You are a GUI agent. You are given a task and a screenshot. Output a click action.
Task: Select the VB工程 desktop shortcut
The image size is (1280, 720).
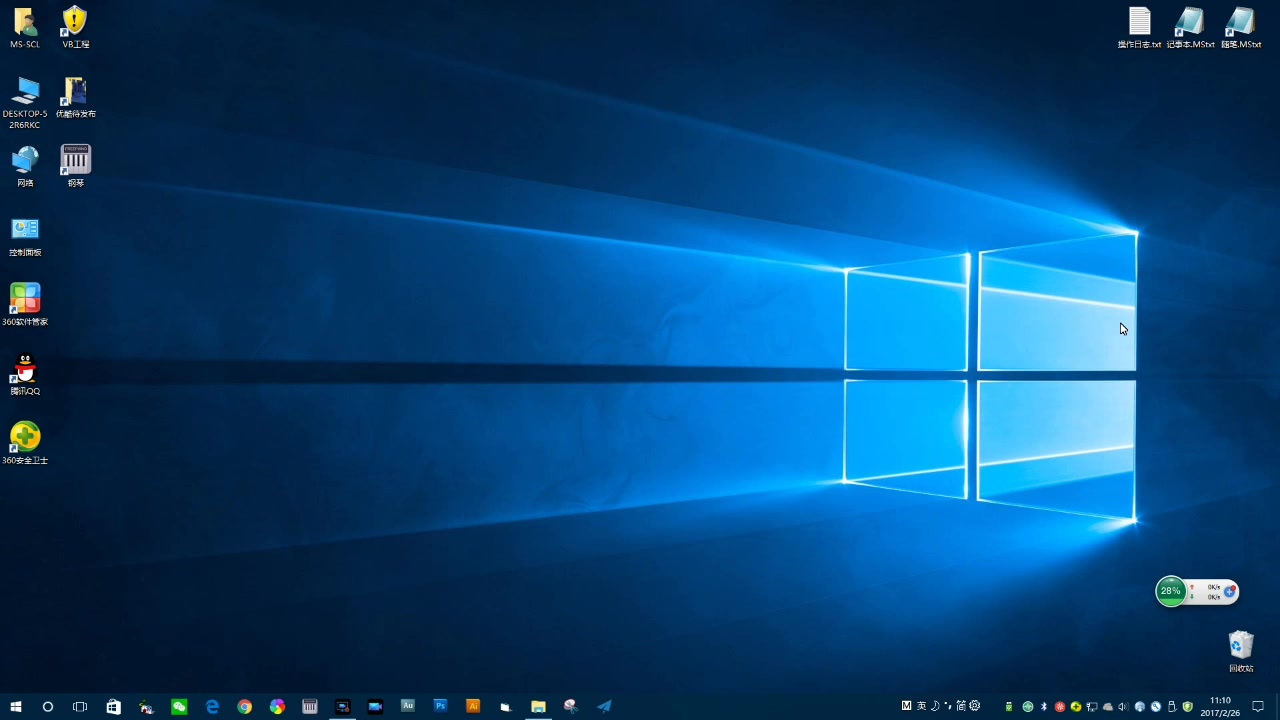click(x=76, y=28)
